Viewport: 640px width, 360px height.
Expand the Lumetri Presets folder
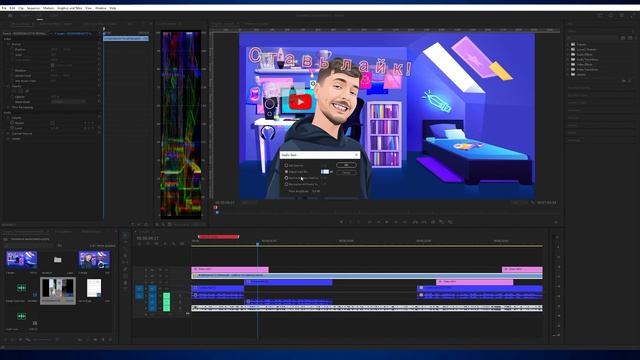[x=569, y=49]
